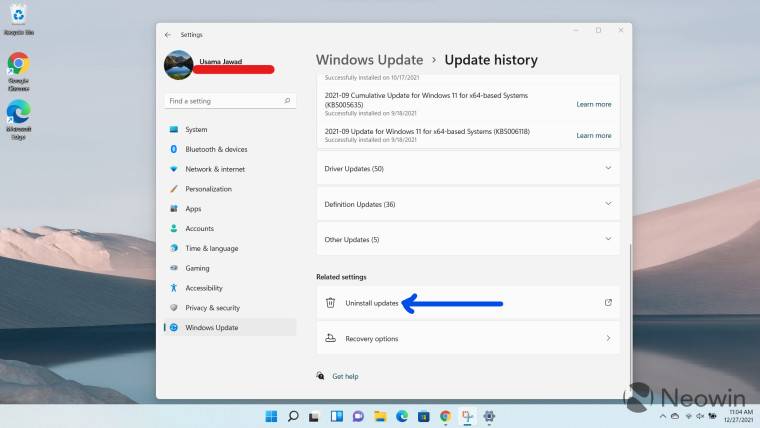This screenshot has height=428, width=760.
Task: Click the taskbar search magnifier icon
Action: [x=293, y=415]
